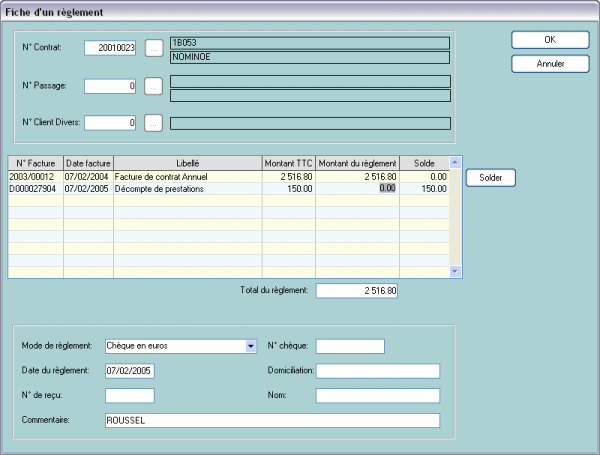Click the 150.00 Solde cell
Image resolution: width=600 pixels, height=455 pixels.
424,189
